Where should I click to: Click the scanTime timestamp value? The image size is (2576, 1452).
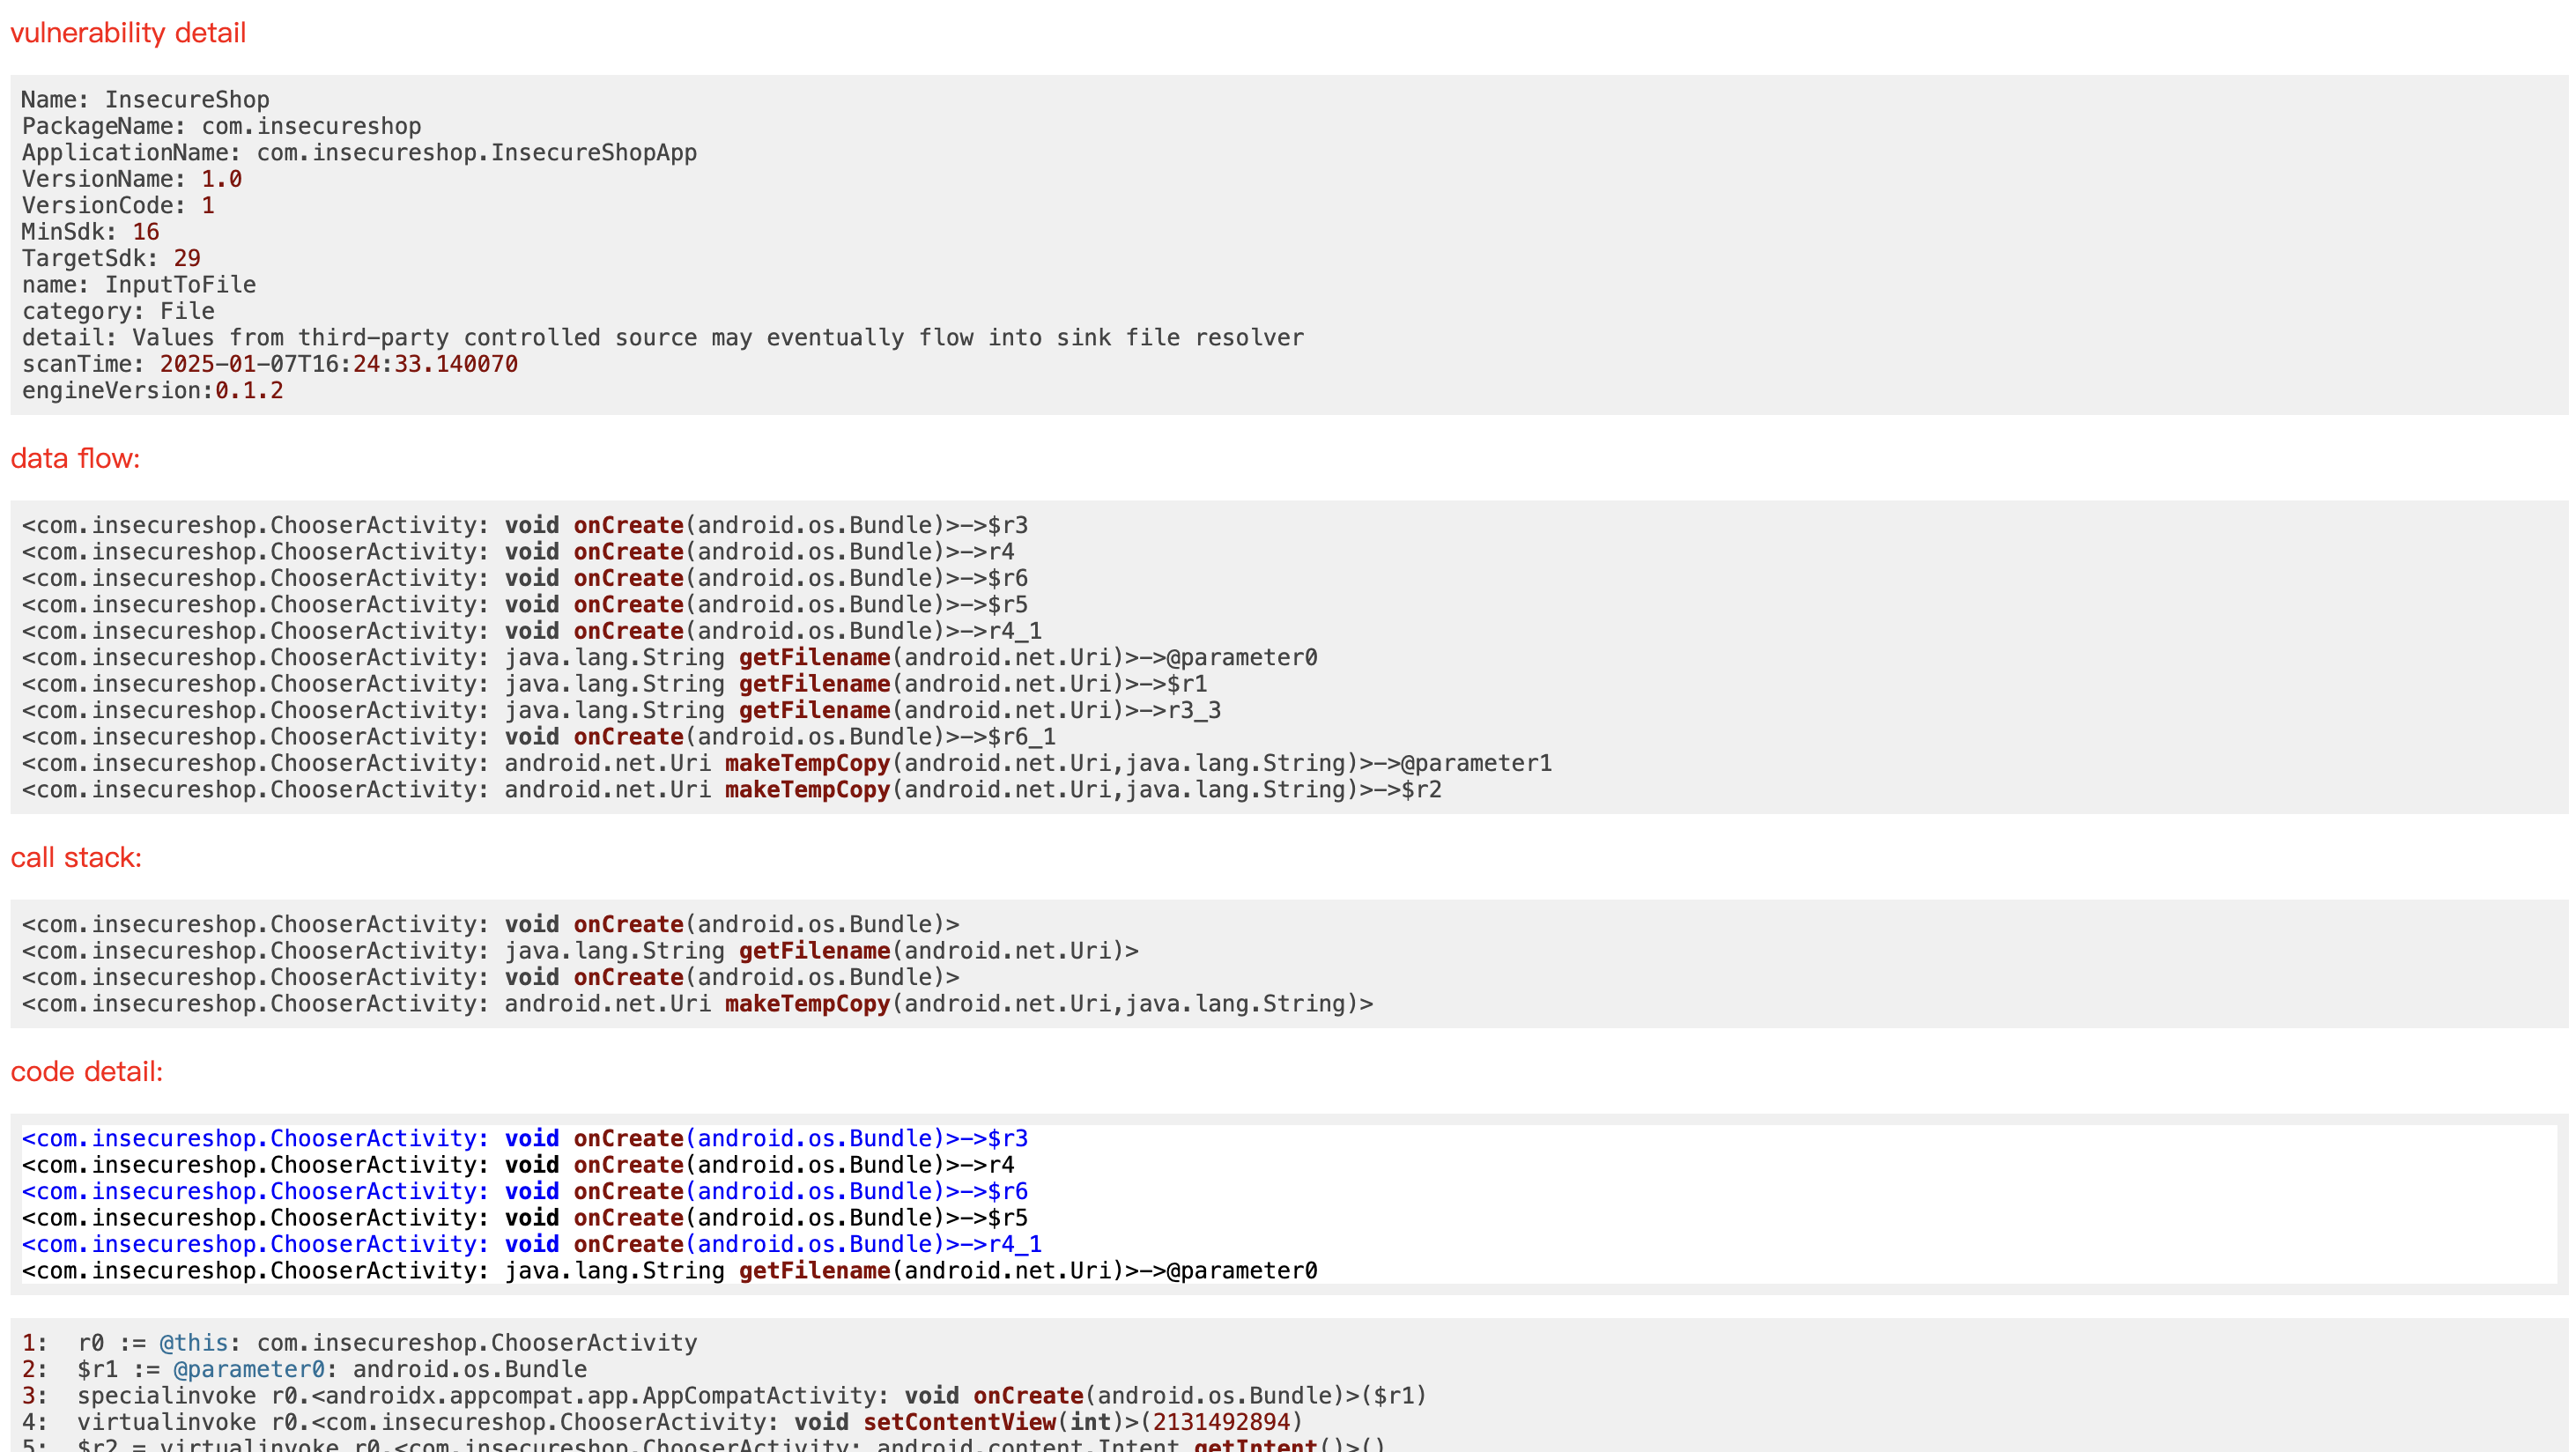338,364
